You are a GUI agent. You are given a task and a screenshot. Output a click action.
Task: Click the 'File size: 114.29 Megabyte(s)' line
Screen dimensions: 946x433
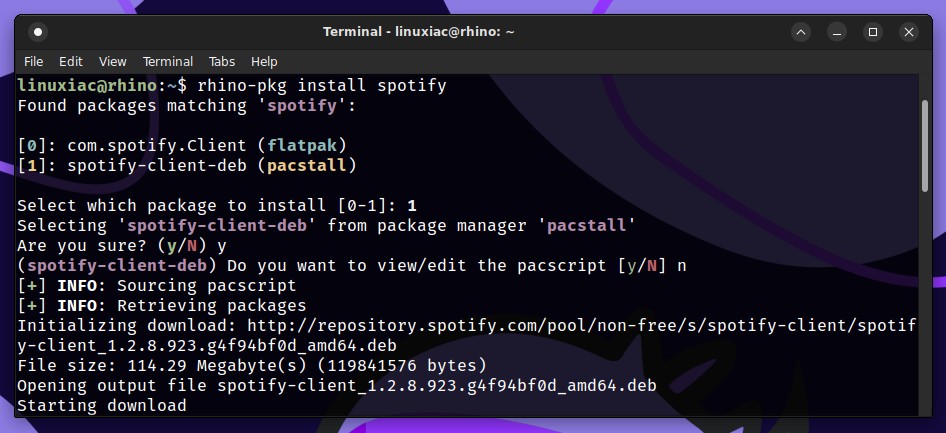click(252, 365)
